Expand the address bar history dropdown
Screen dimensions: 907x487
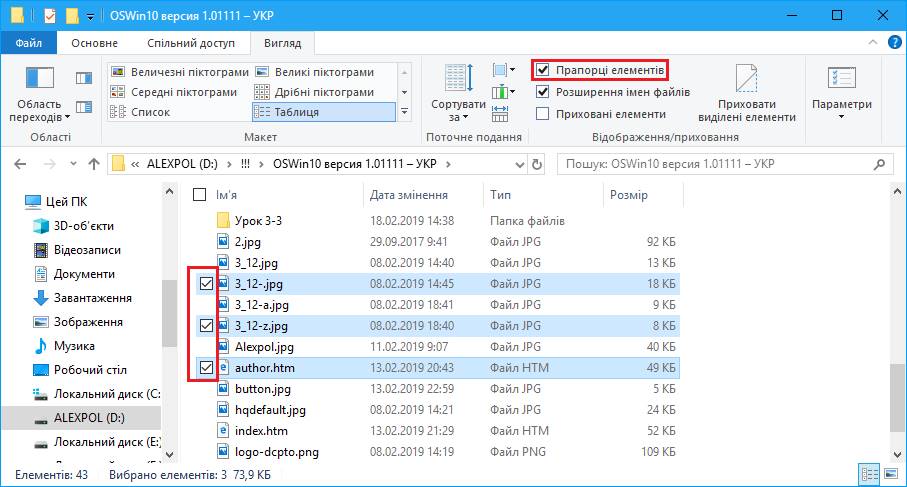coord(519,165)
